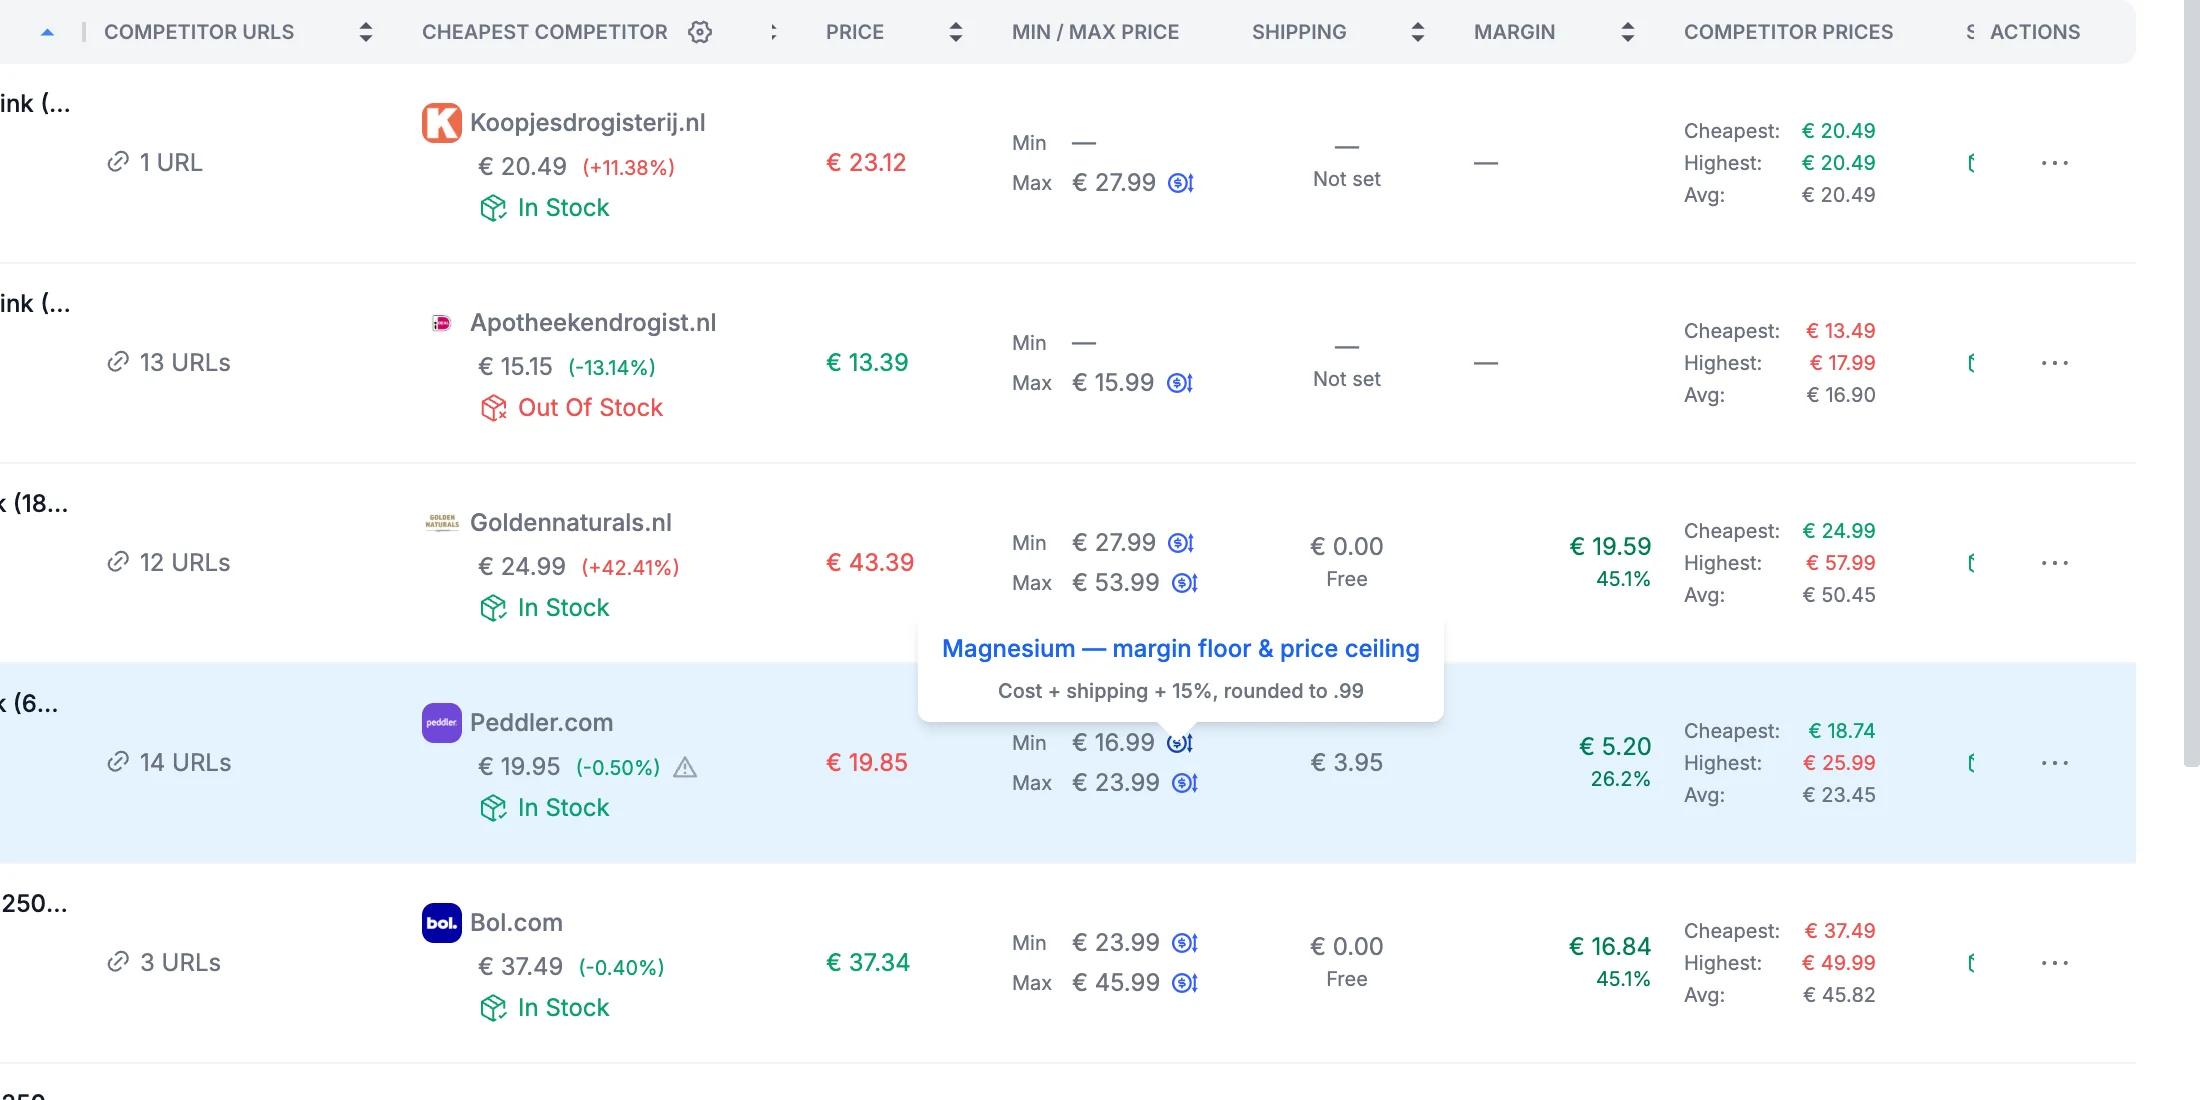Screen dimensions: 2200x1100
Task: Click the € 43.39 price value
Action: click(870, 563)
